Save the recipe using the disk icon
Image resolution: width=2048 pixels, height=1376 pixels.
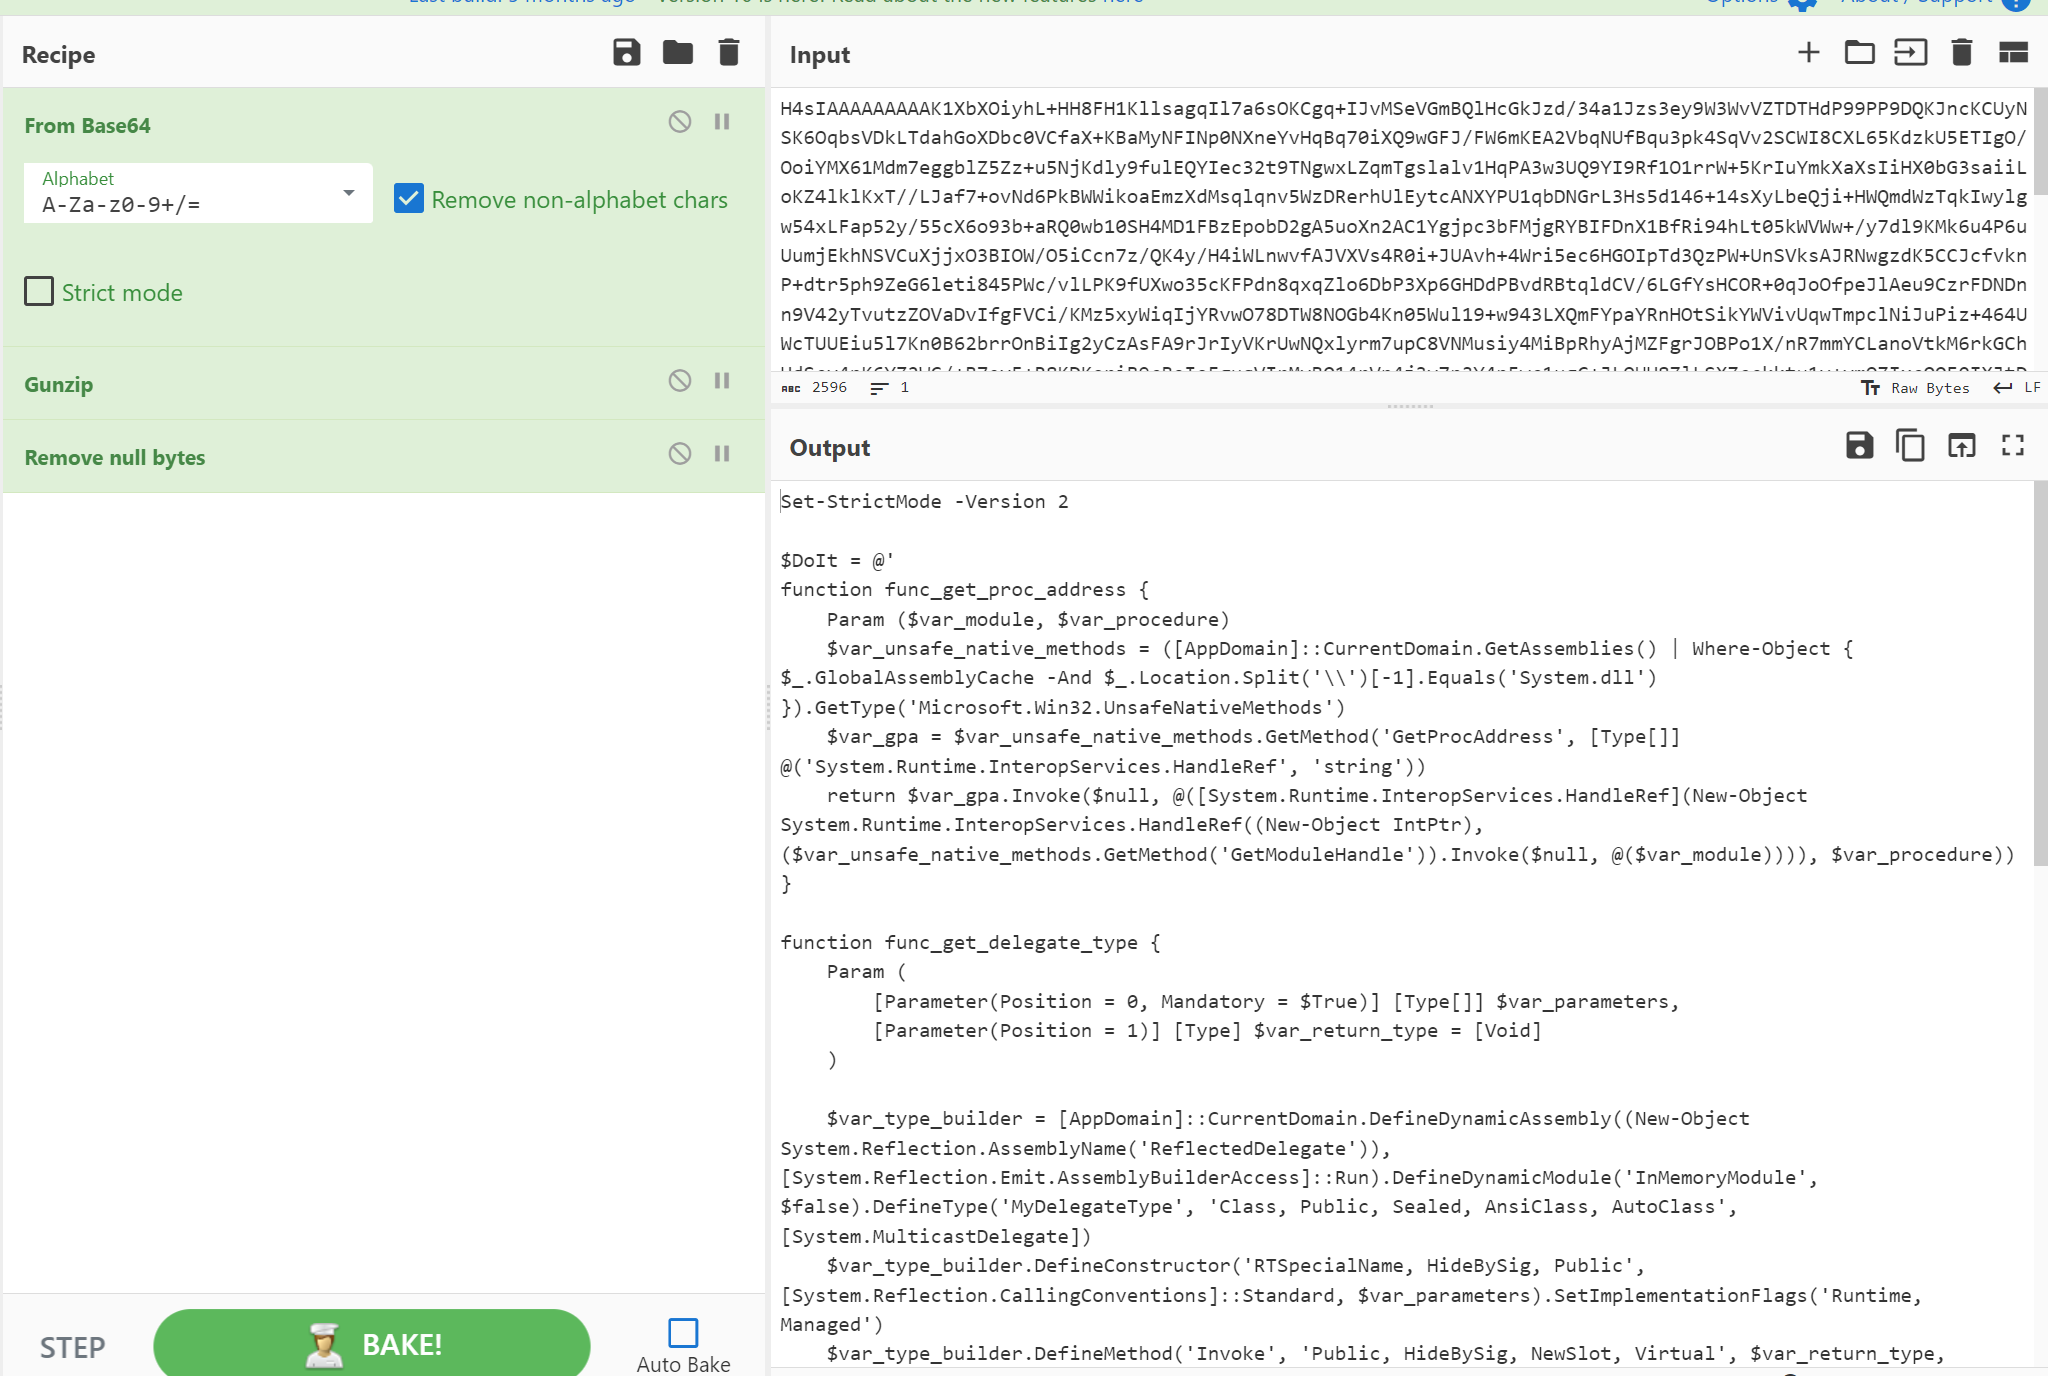tap(627, 53)
